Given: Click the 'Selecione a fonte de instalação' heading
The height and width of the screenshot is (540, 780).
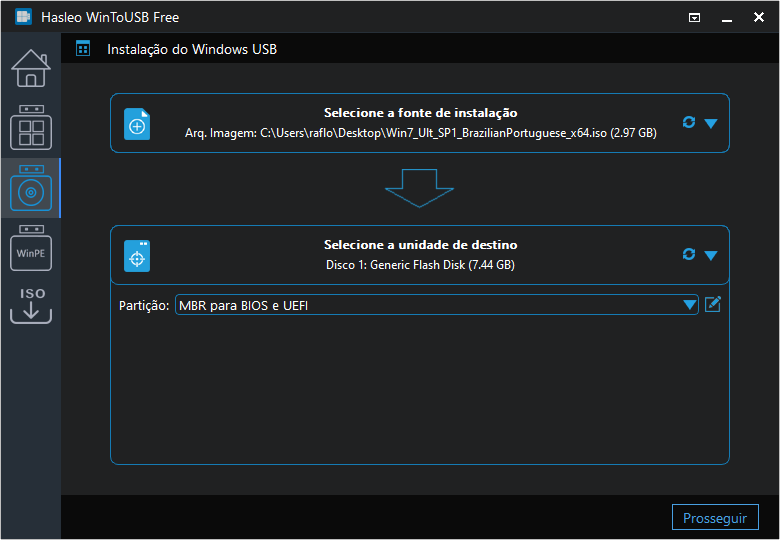Looking at the screenshot, I should [420, 113].
